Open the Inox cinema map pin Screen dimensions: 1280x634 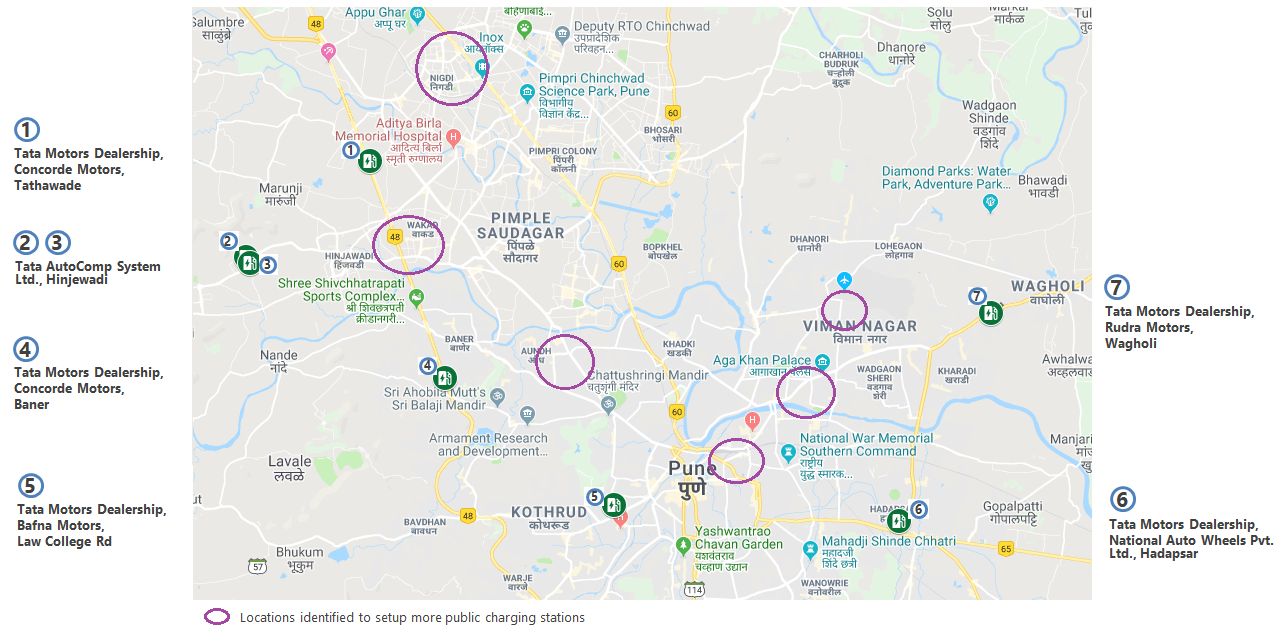pyautogui.click(x=482, y=68)
